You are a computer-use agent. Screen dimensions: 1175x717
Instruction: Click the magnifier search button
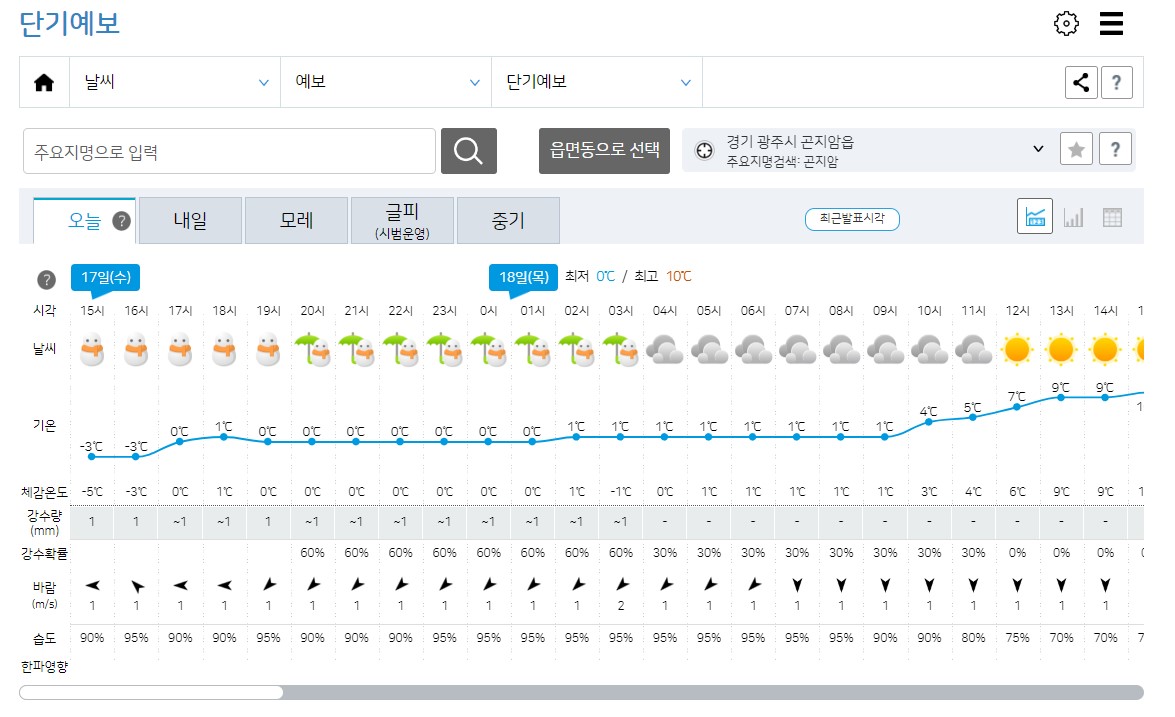[468, 151]
